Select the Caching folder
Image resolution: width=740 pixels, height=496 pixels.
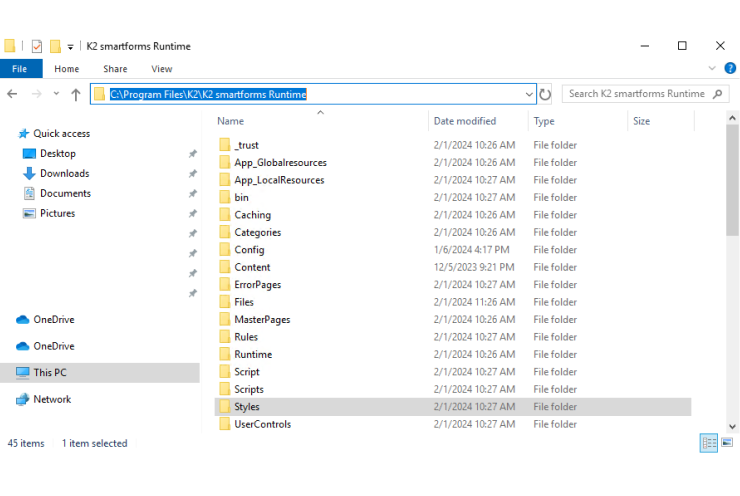coord(252,215)
